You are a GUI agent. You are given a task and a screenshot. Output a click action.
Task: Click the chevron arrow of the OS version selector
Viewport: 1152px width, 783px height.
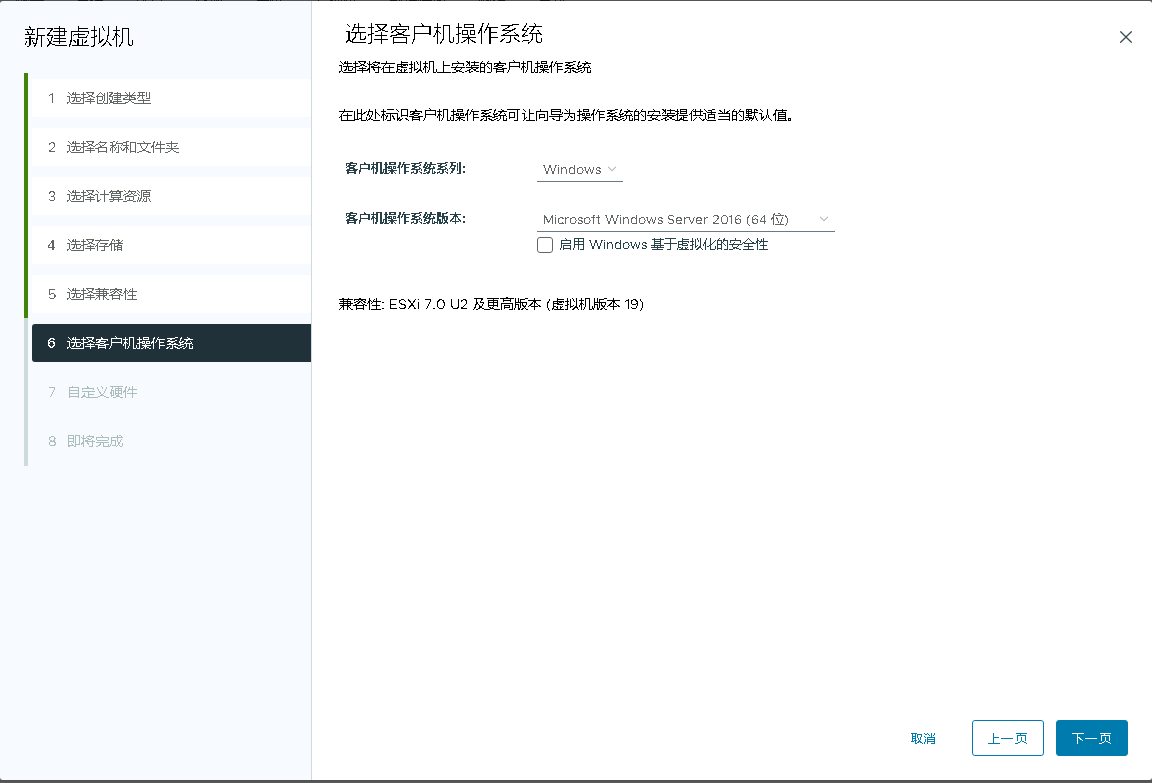click(824, 219)
